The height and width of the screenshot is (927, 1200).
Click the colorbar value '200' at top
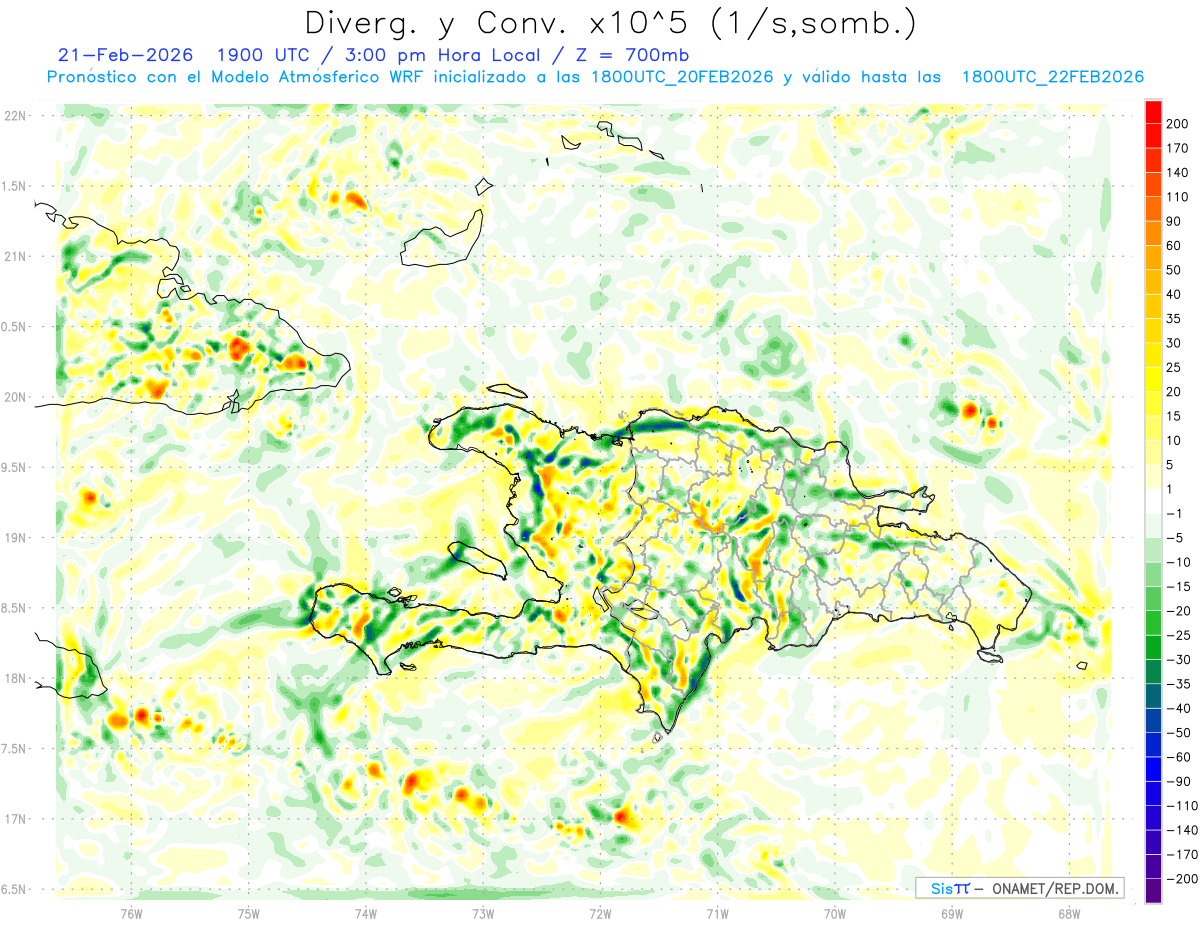[1179, 124]
